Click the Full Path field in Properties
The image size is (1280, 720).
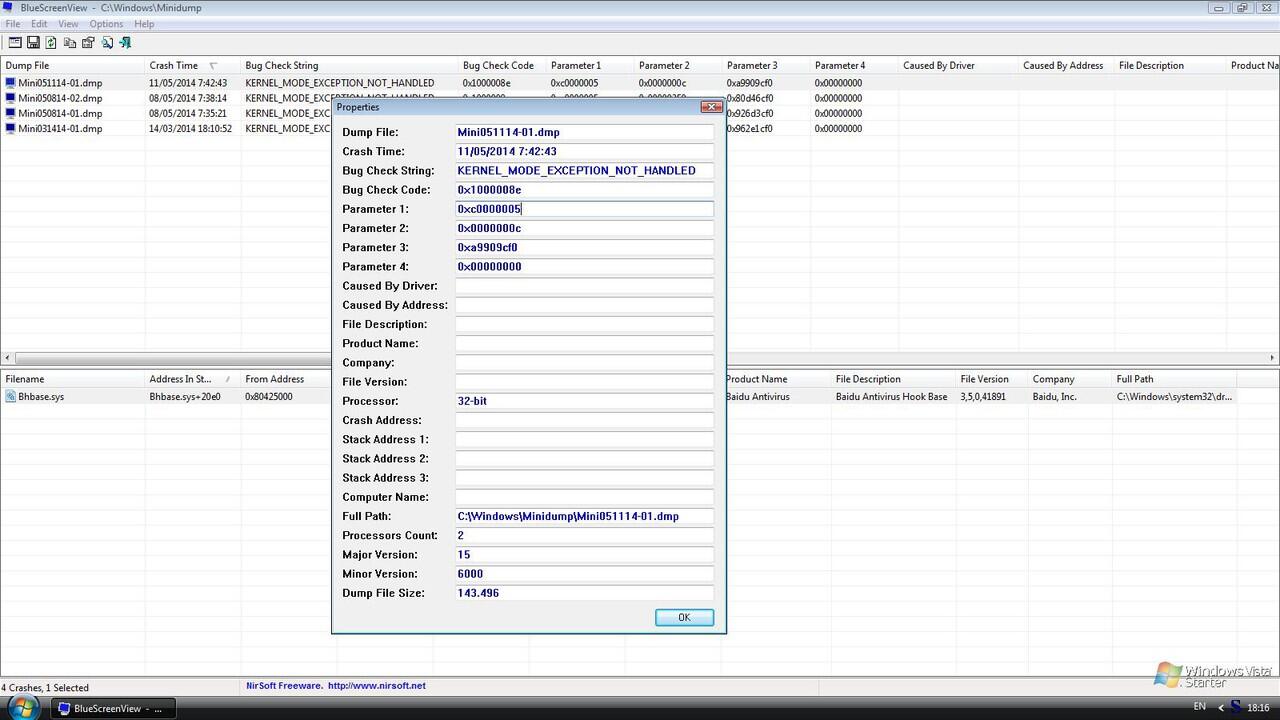pos(584,516)
